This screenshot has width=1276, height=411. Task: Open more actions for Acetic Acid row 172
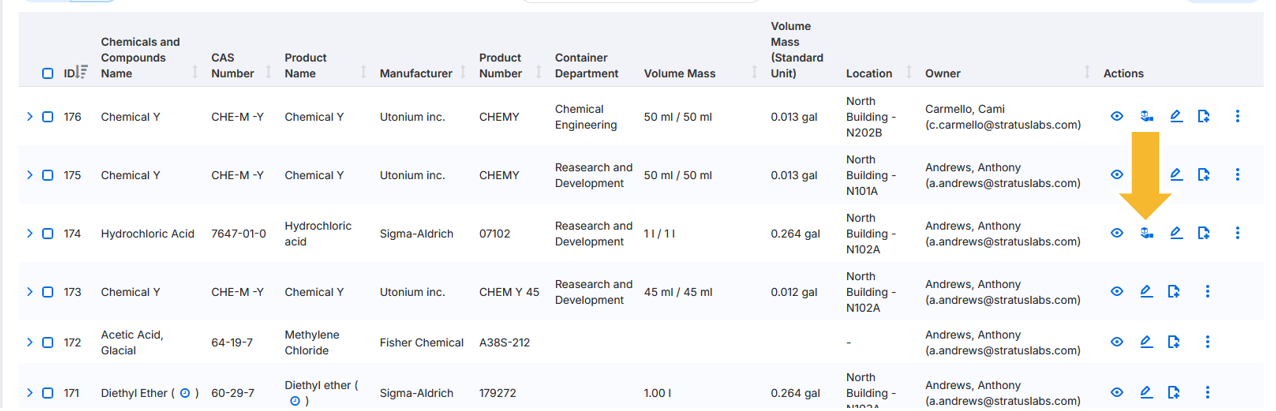1207,342
